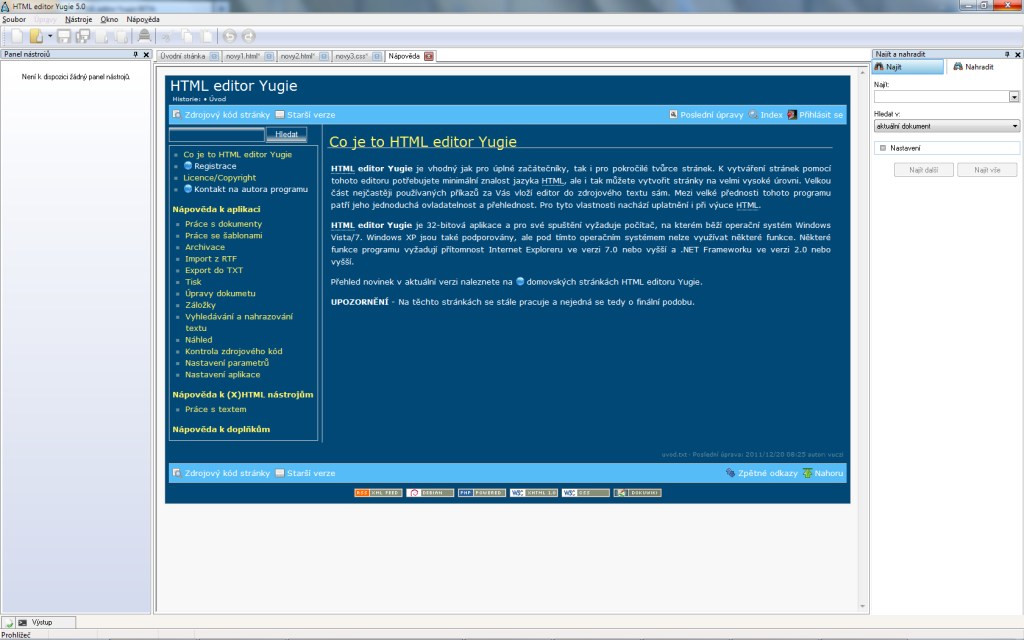
Task: Click the Debian badge in footer
Action: click(430, 492)
